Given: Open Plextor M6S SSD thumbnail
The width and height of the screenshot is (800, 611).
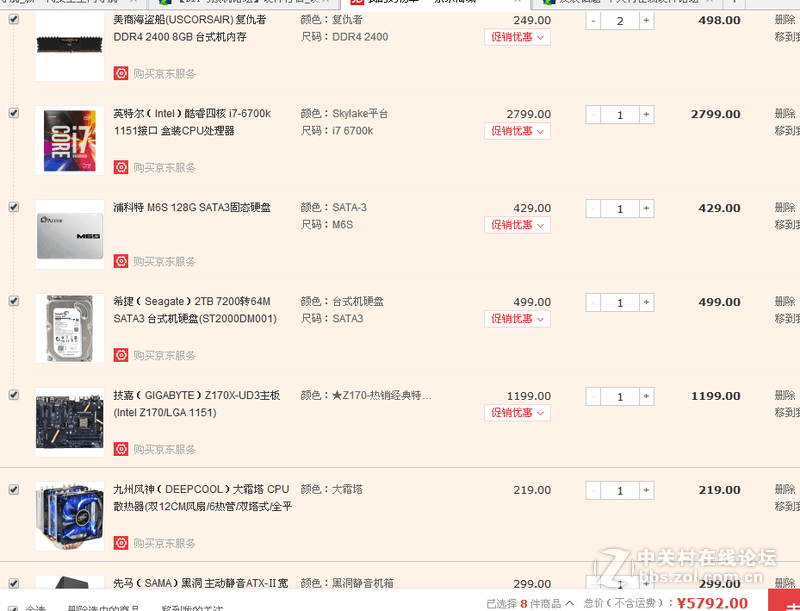Looking at the screenshot, I should [x=69, y=234].
